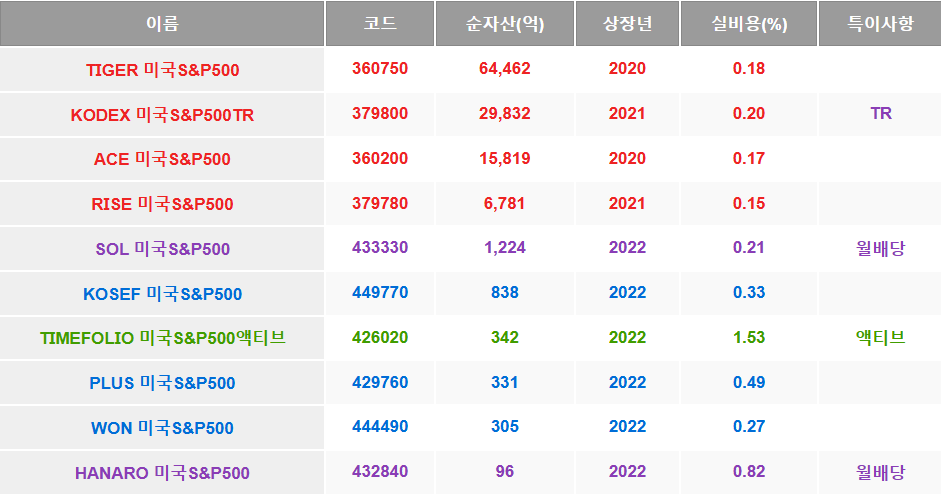Click 액티브 note in TIMEFOLIO row
The height and width of the screenshot is (498, 941).
(880, 338)
